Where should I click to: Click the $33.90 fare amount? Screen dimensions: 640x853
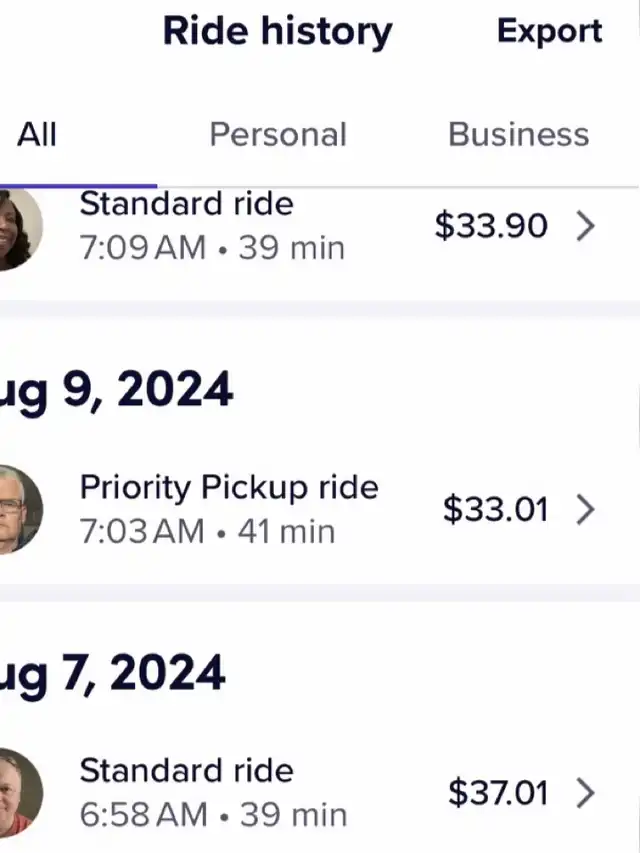[x=491, y=226]
